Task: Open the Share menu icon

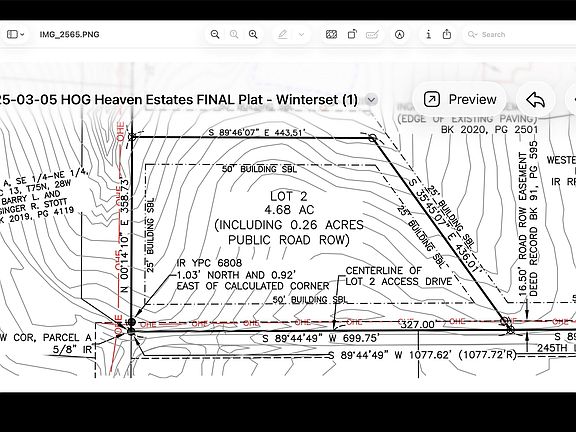Action: point(447,35)
